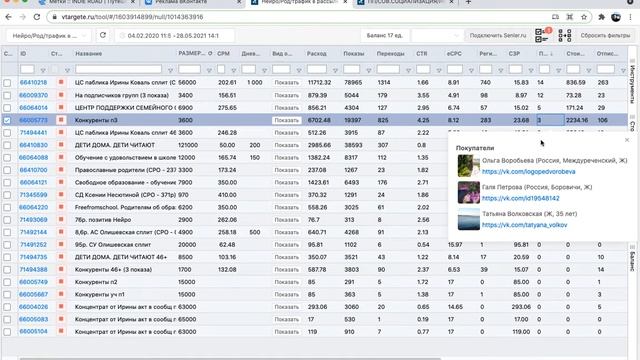
Task: Open filter funnel for the Расход column
Action: point(335,70)
